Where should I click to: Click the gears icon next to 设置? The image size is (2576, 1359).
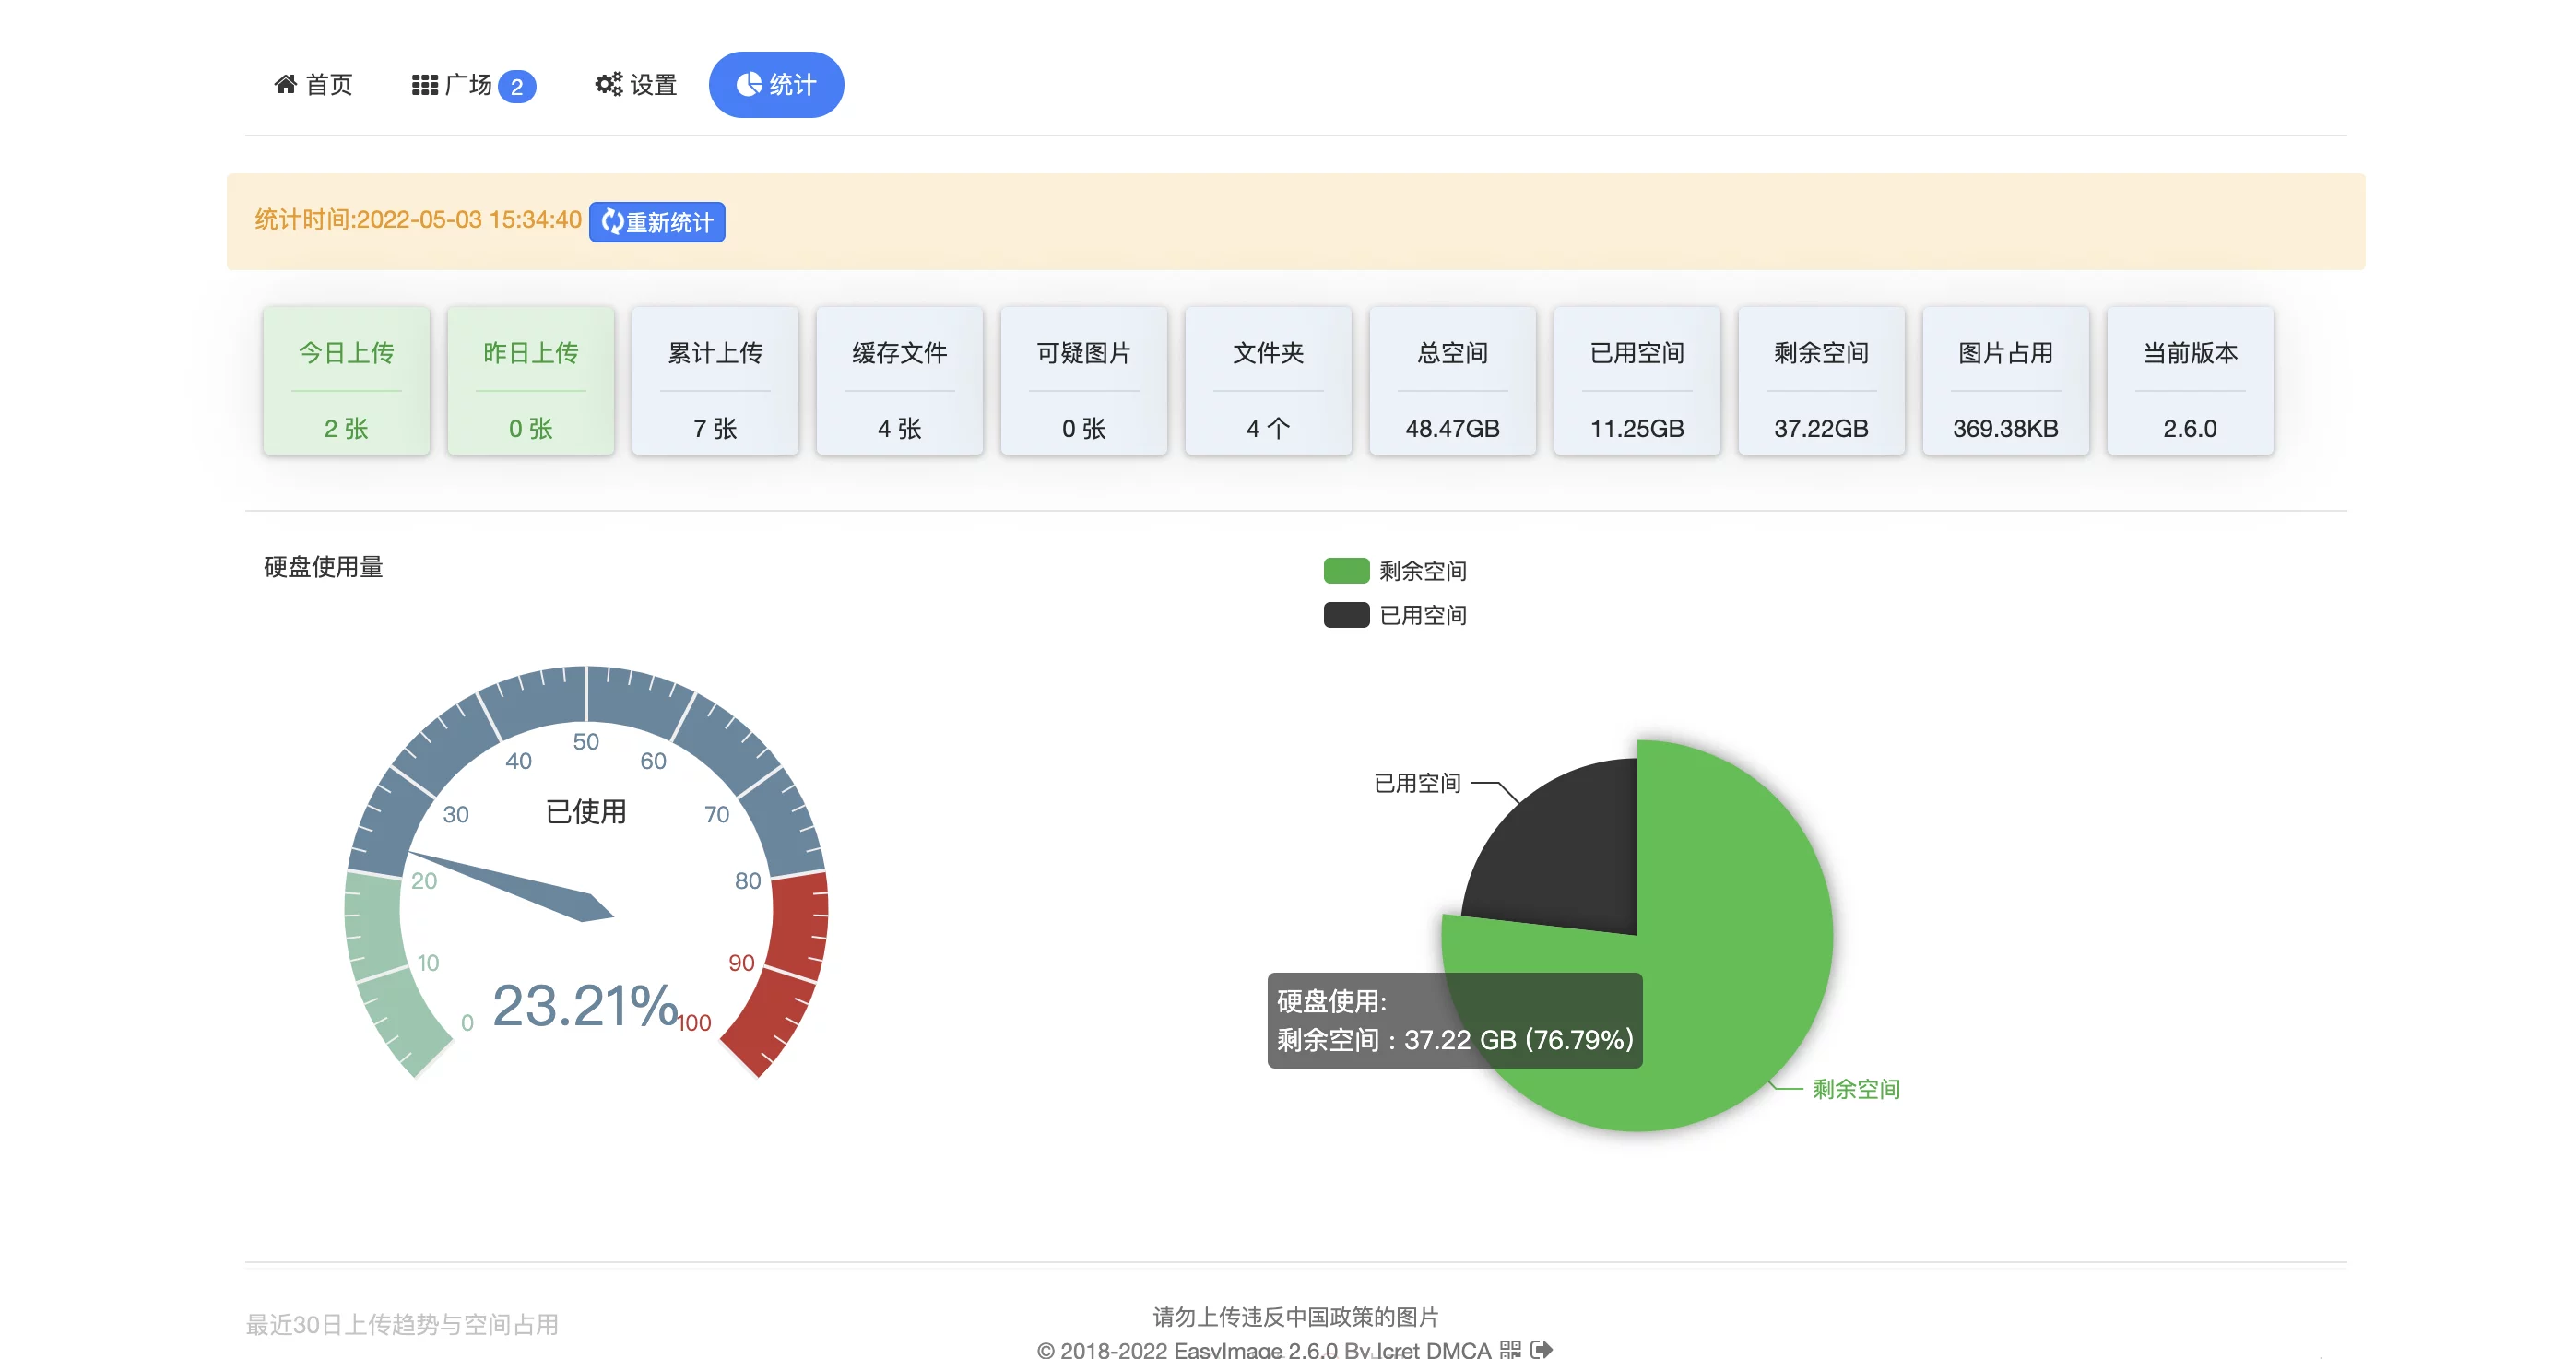[609, 84]
